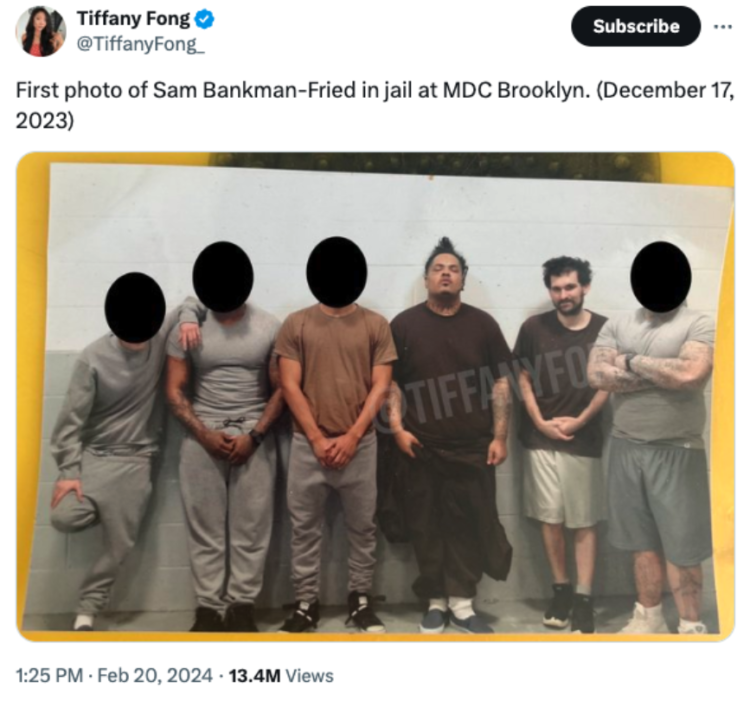This screenshot has width=750, height=701.
Task: Click the black oval on the rightmost person
Action: click(x=661, y=277)
